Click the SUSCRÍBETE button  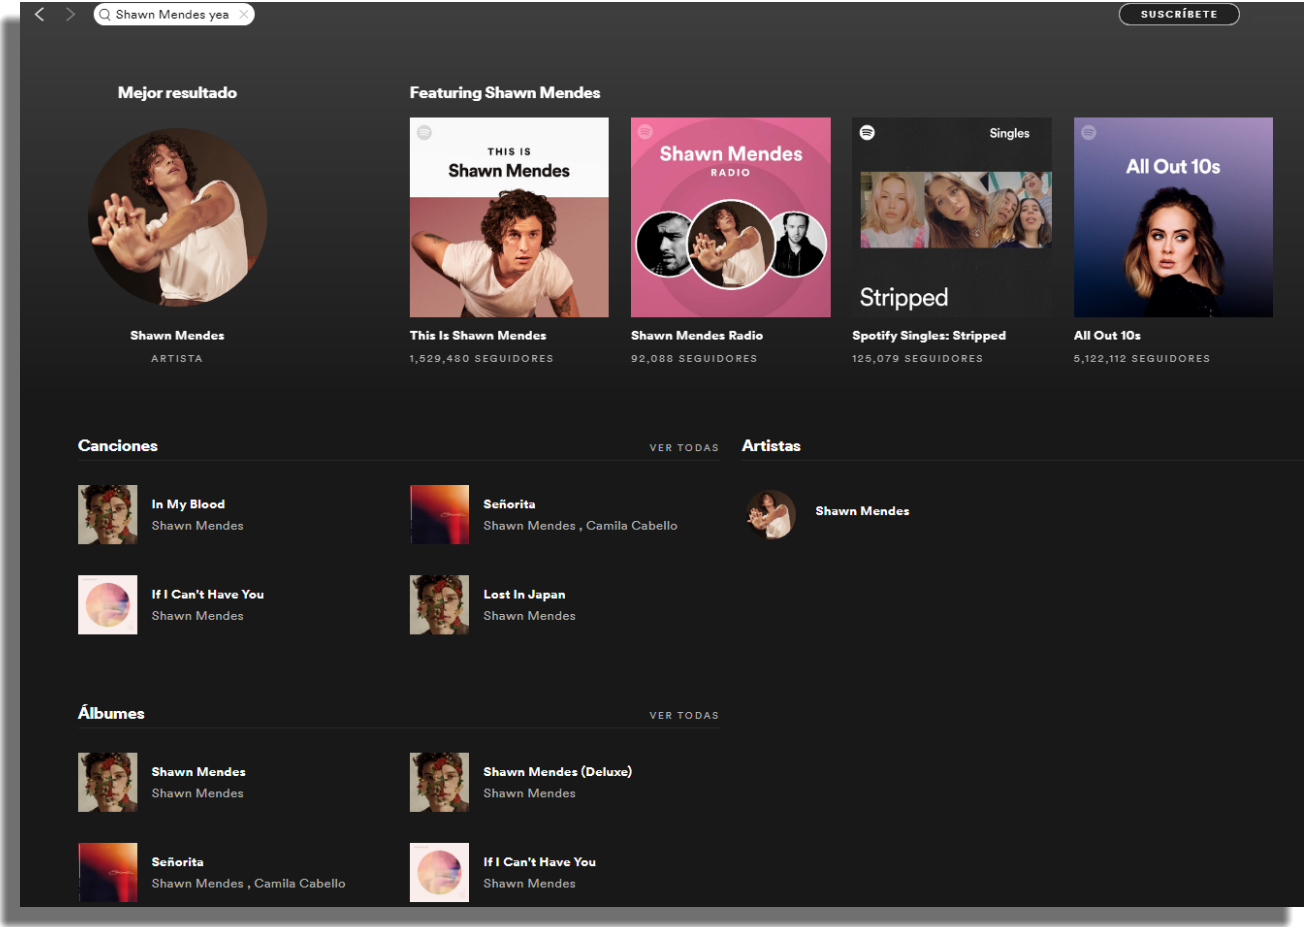(1179, 14)
